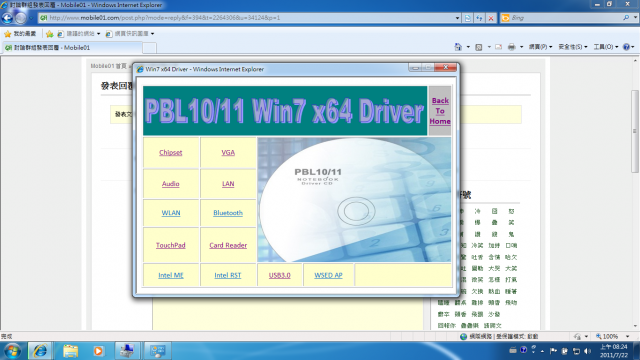The height and width of the screenshot is (360, 640).
Task: Open the USB3.0 driver link
Action: tap(280, 275)
